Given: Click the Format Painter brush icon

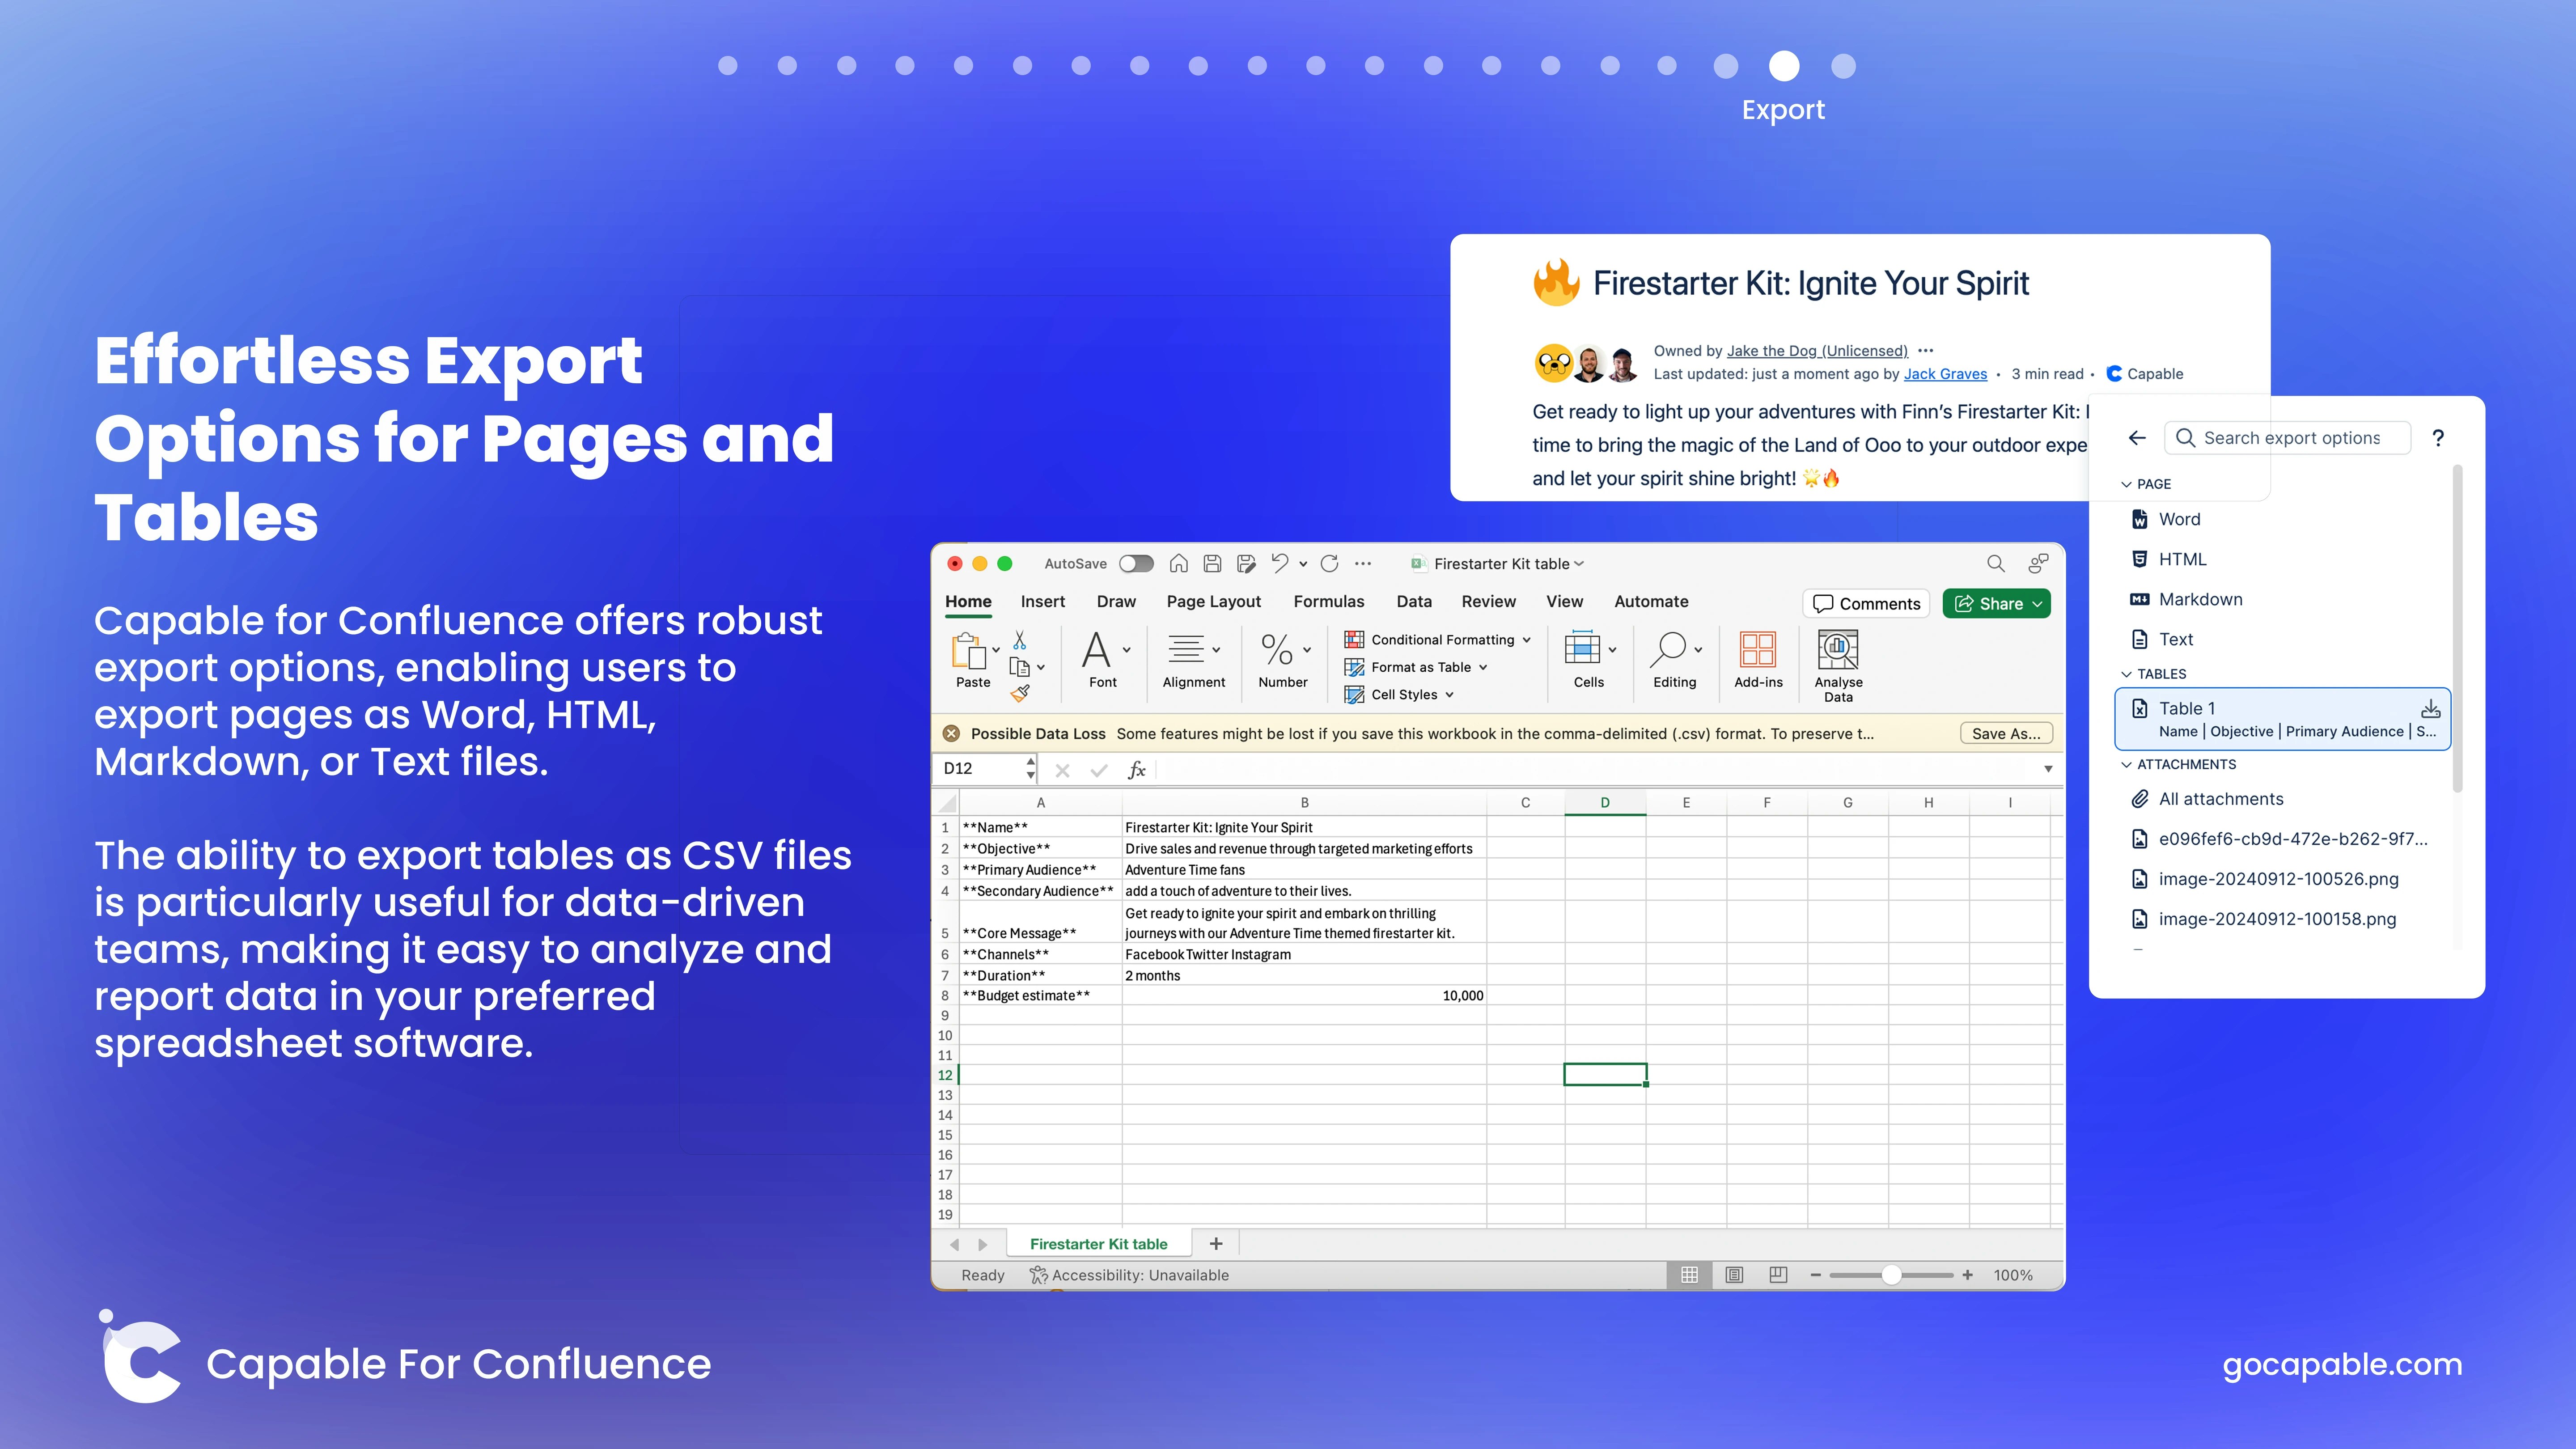Looking at the screenshot, I should pos(1020,693).
